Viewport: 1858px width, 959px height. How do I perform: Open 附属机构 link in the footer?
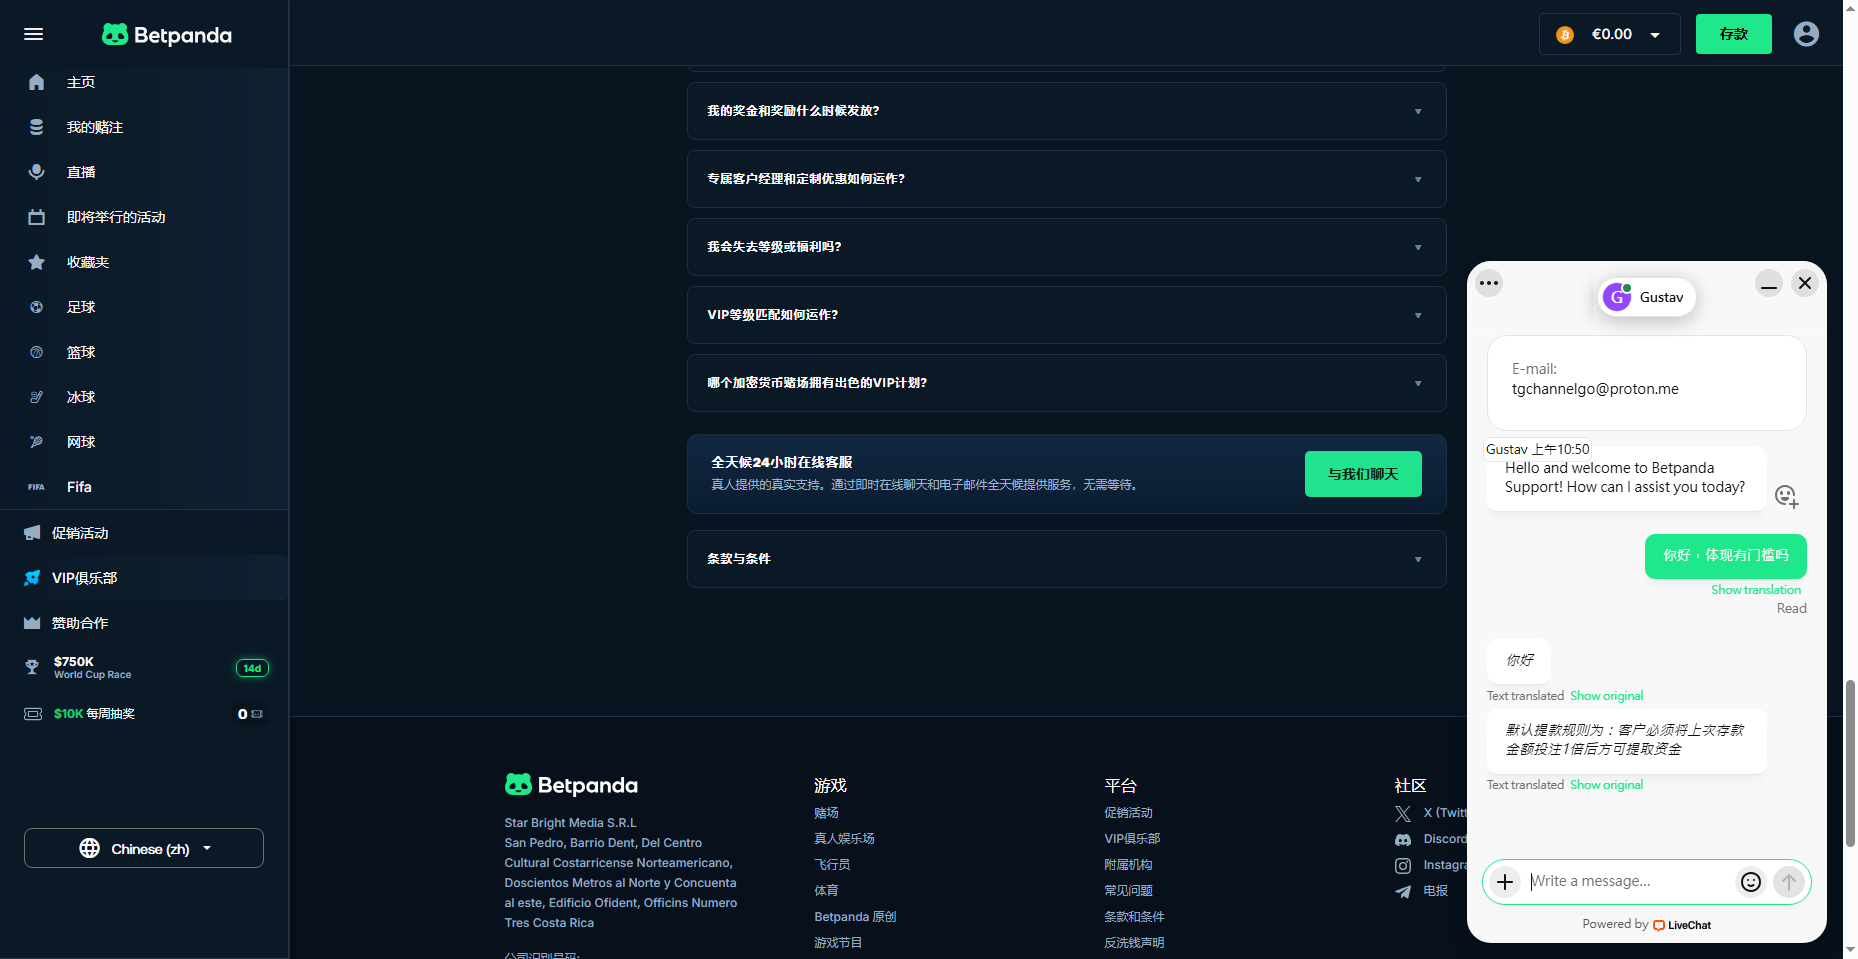point(1129,865)
